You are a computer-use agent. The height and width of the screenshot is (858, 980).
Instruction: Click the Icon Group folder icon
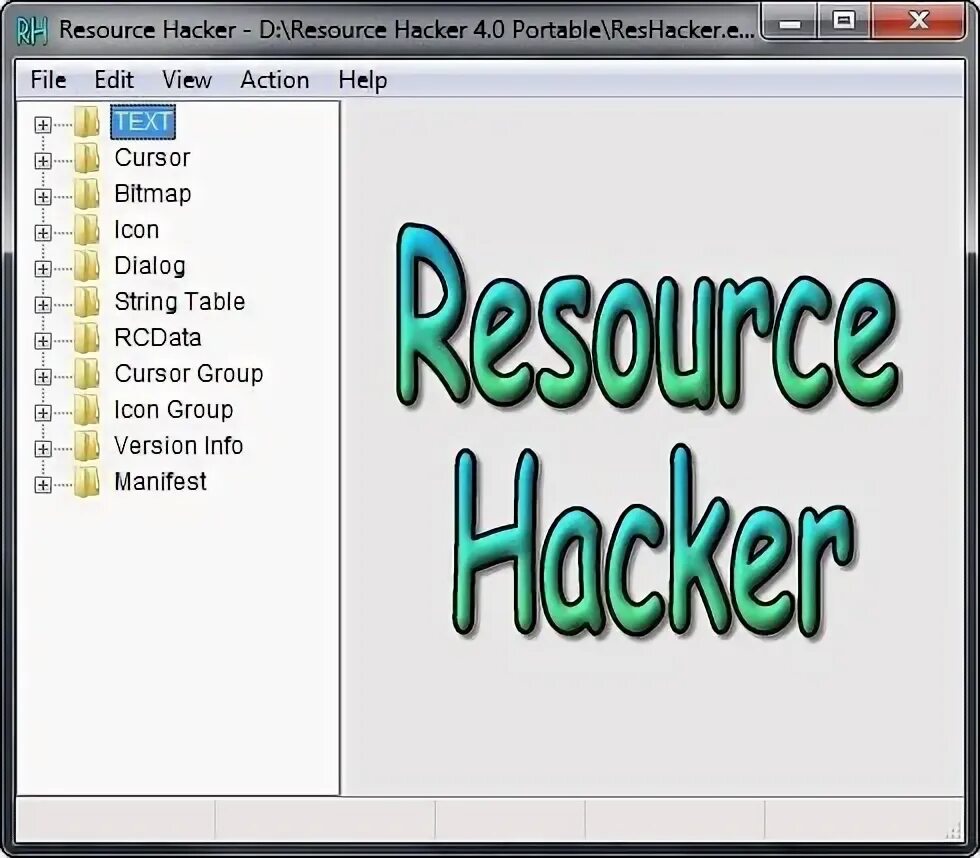[86, 410]
